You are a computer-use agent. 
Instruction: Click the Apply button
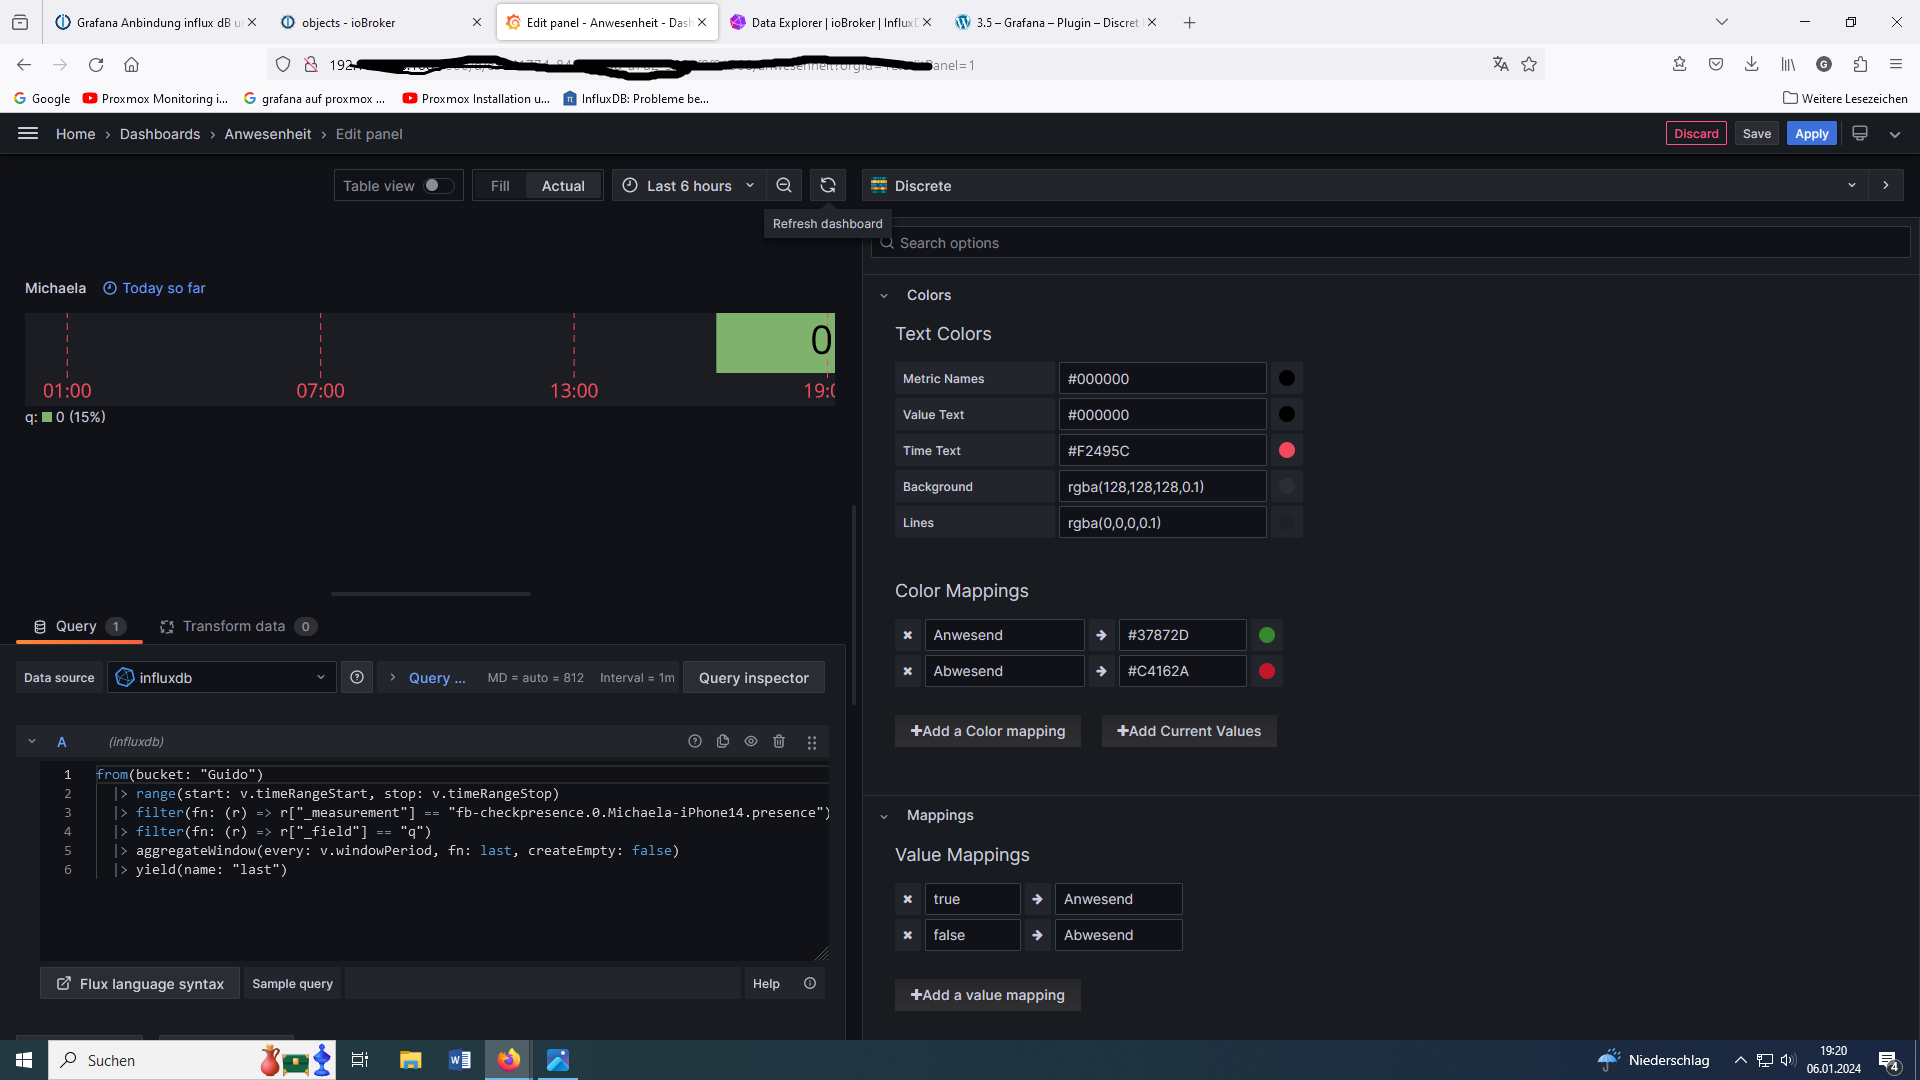[x=1811, y=133]
